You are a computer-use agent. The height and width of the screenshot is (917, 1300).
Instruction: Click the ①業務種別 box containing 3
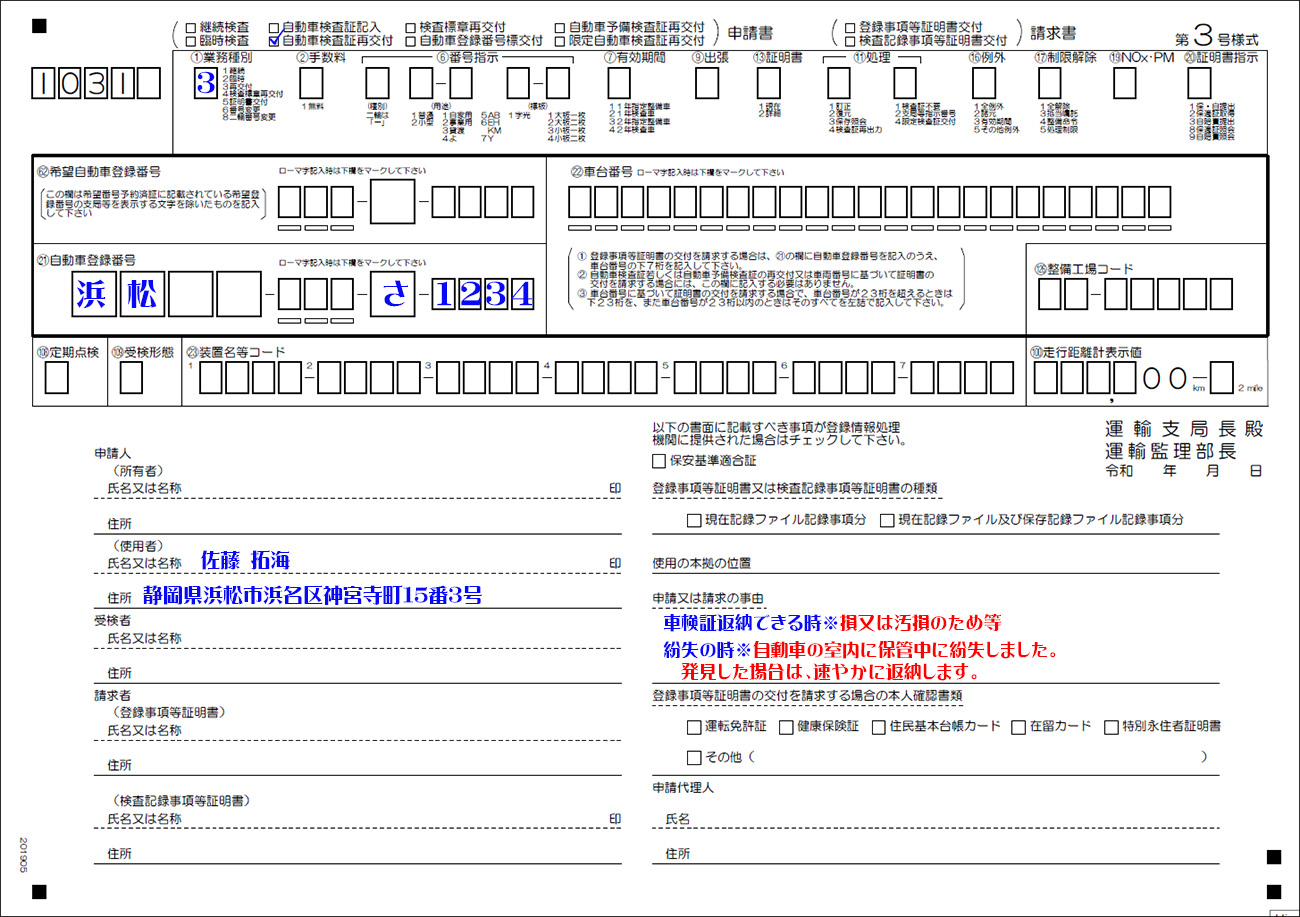tap(205, 84)
